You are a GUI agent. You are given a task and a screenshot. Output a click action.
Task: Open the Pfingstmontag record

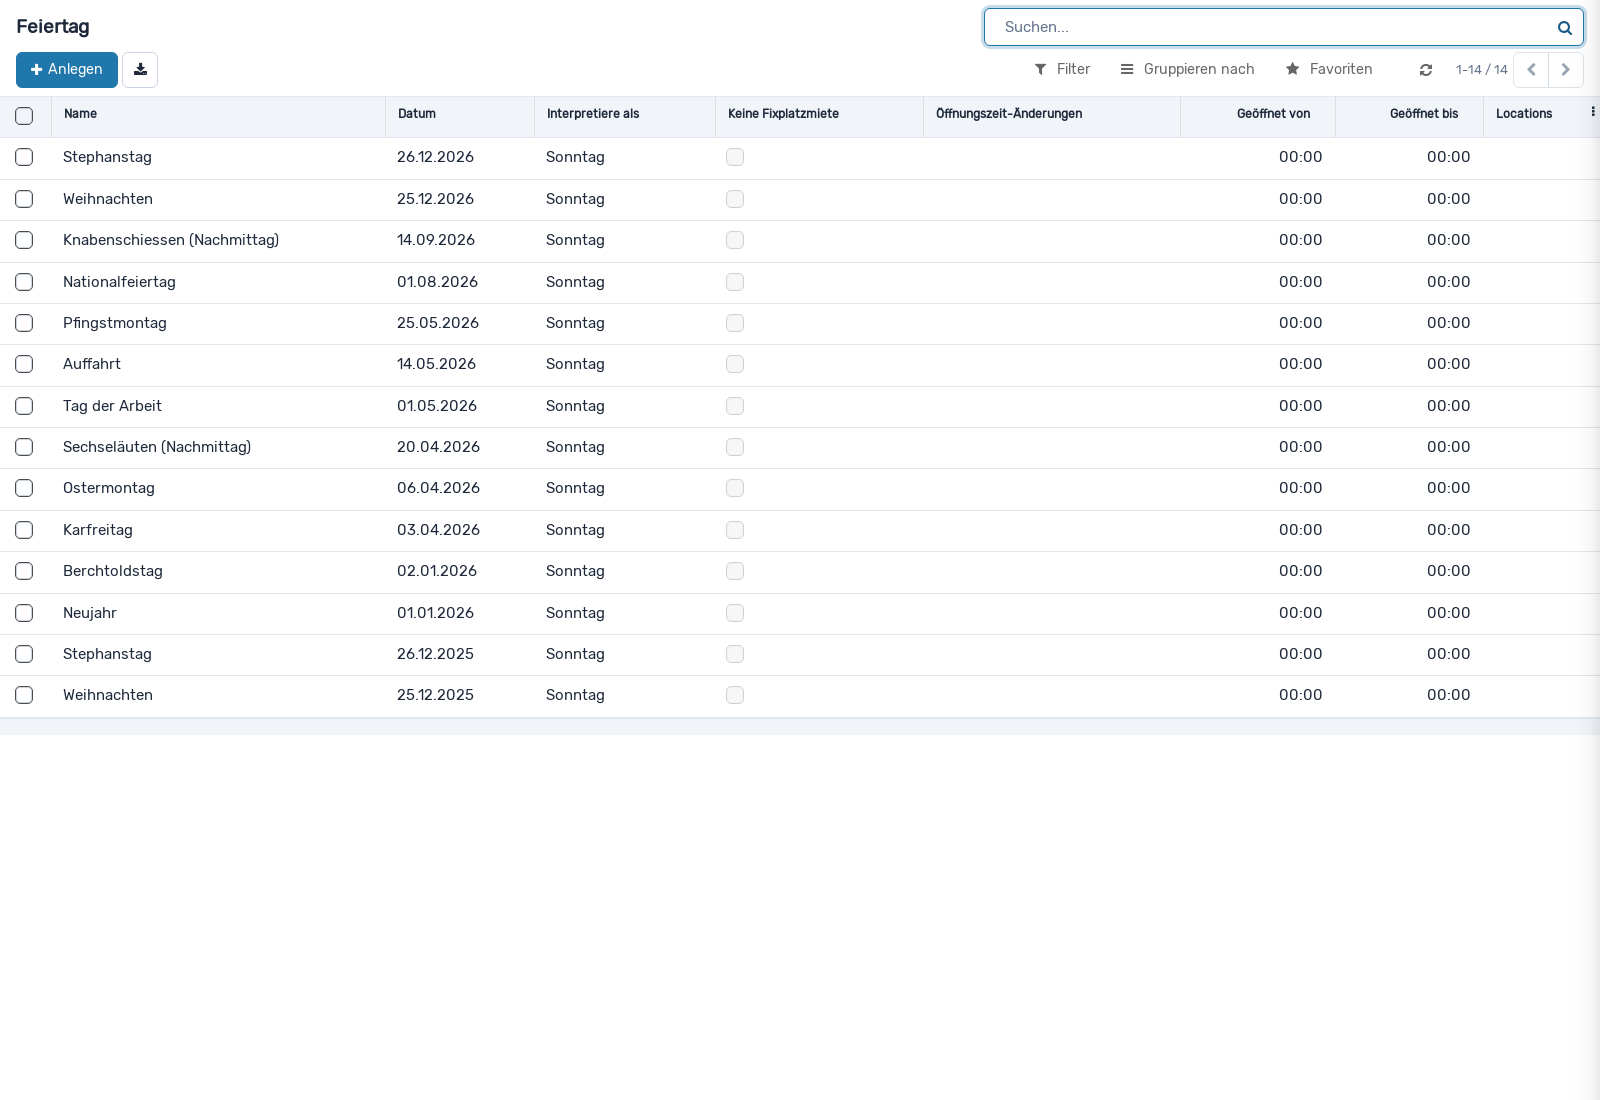coord(115,323)
